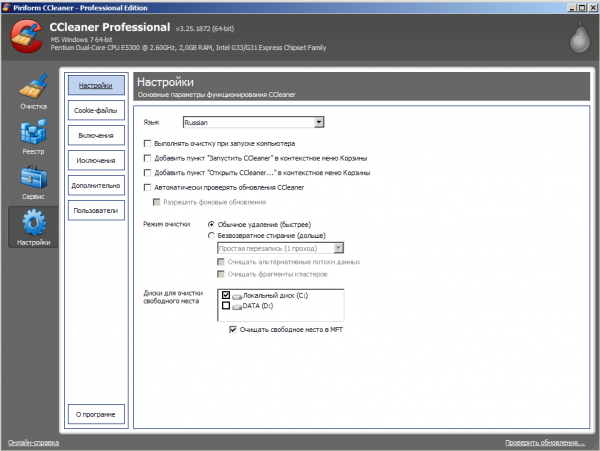The width and height of the screenshot is (600, 451).
Task: Toggle Очищать свободное место в MFT
Action: (233, 329)
